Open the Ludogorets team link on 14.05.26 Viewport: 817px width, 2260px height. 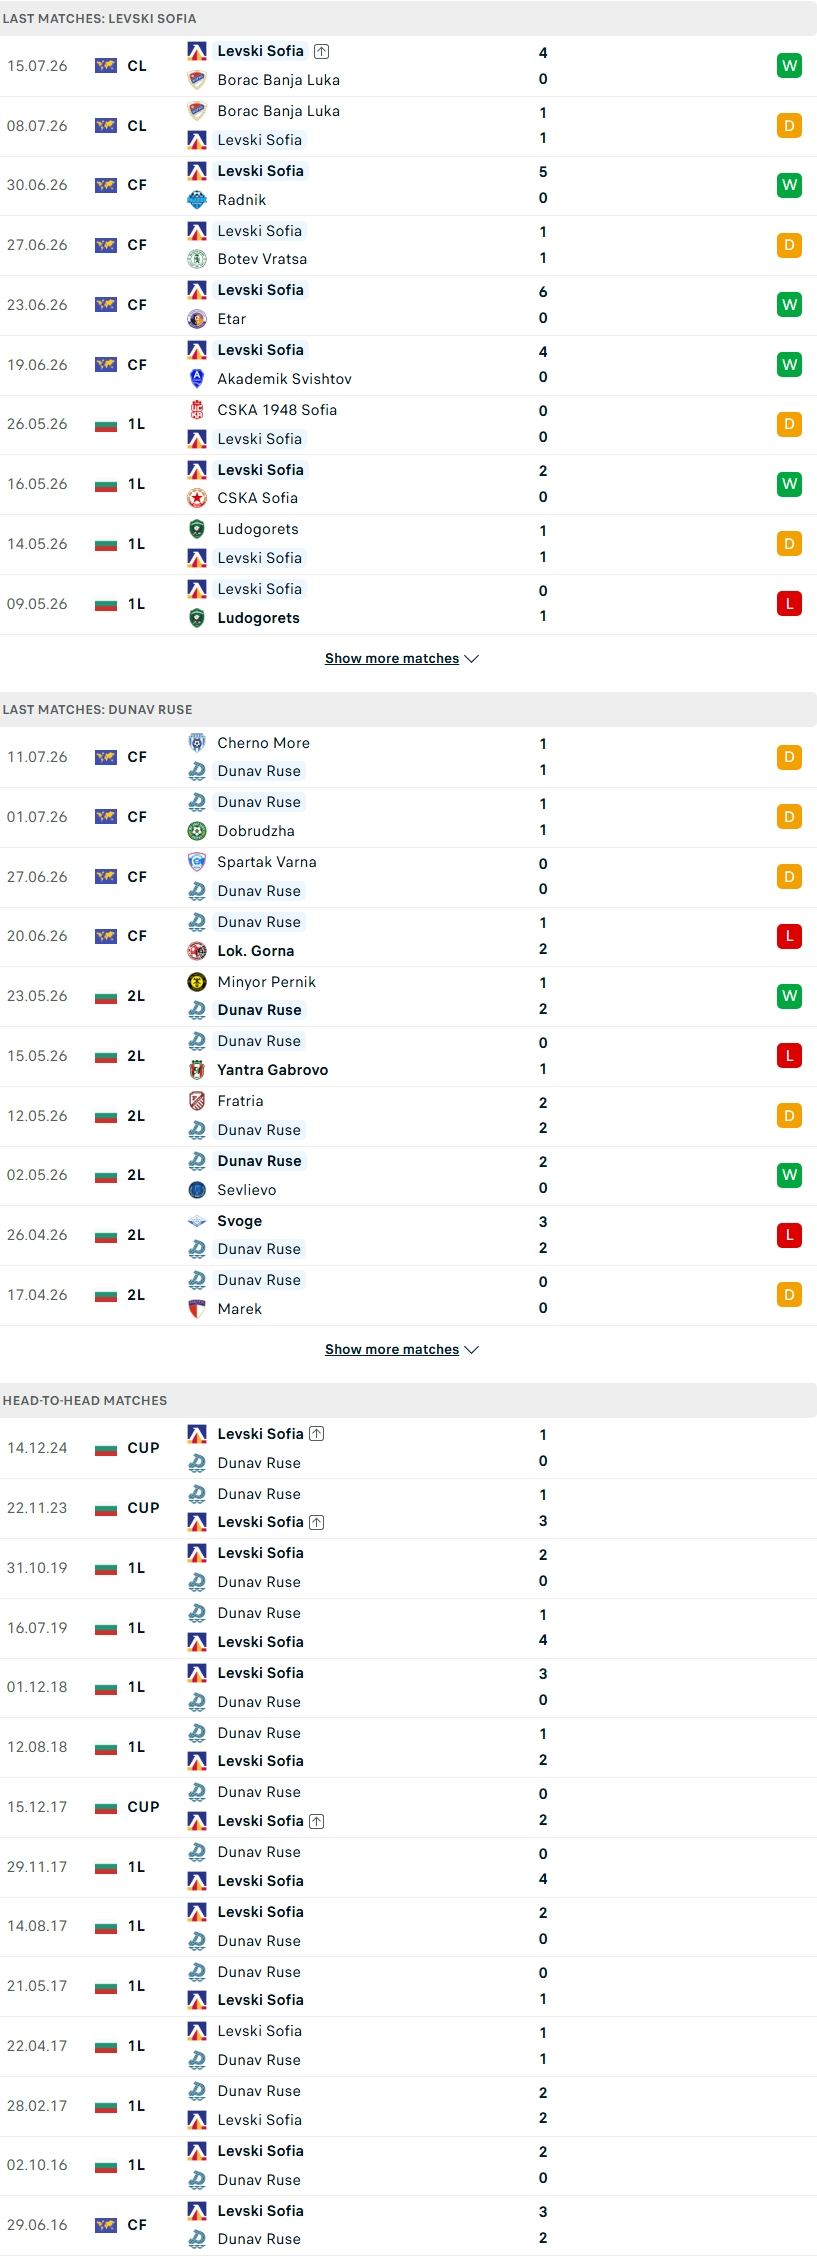[x=258, y=529]
